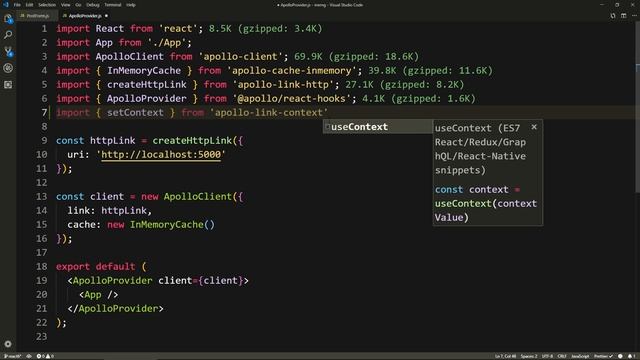The image size is (640, 360).
Task: Click 'createHttpLink' in the line 5 import
Action: (x=147, y=84)
